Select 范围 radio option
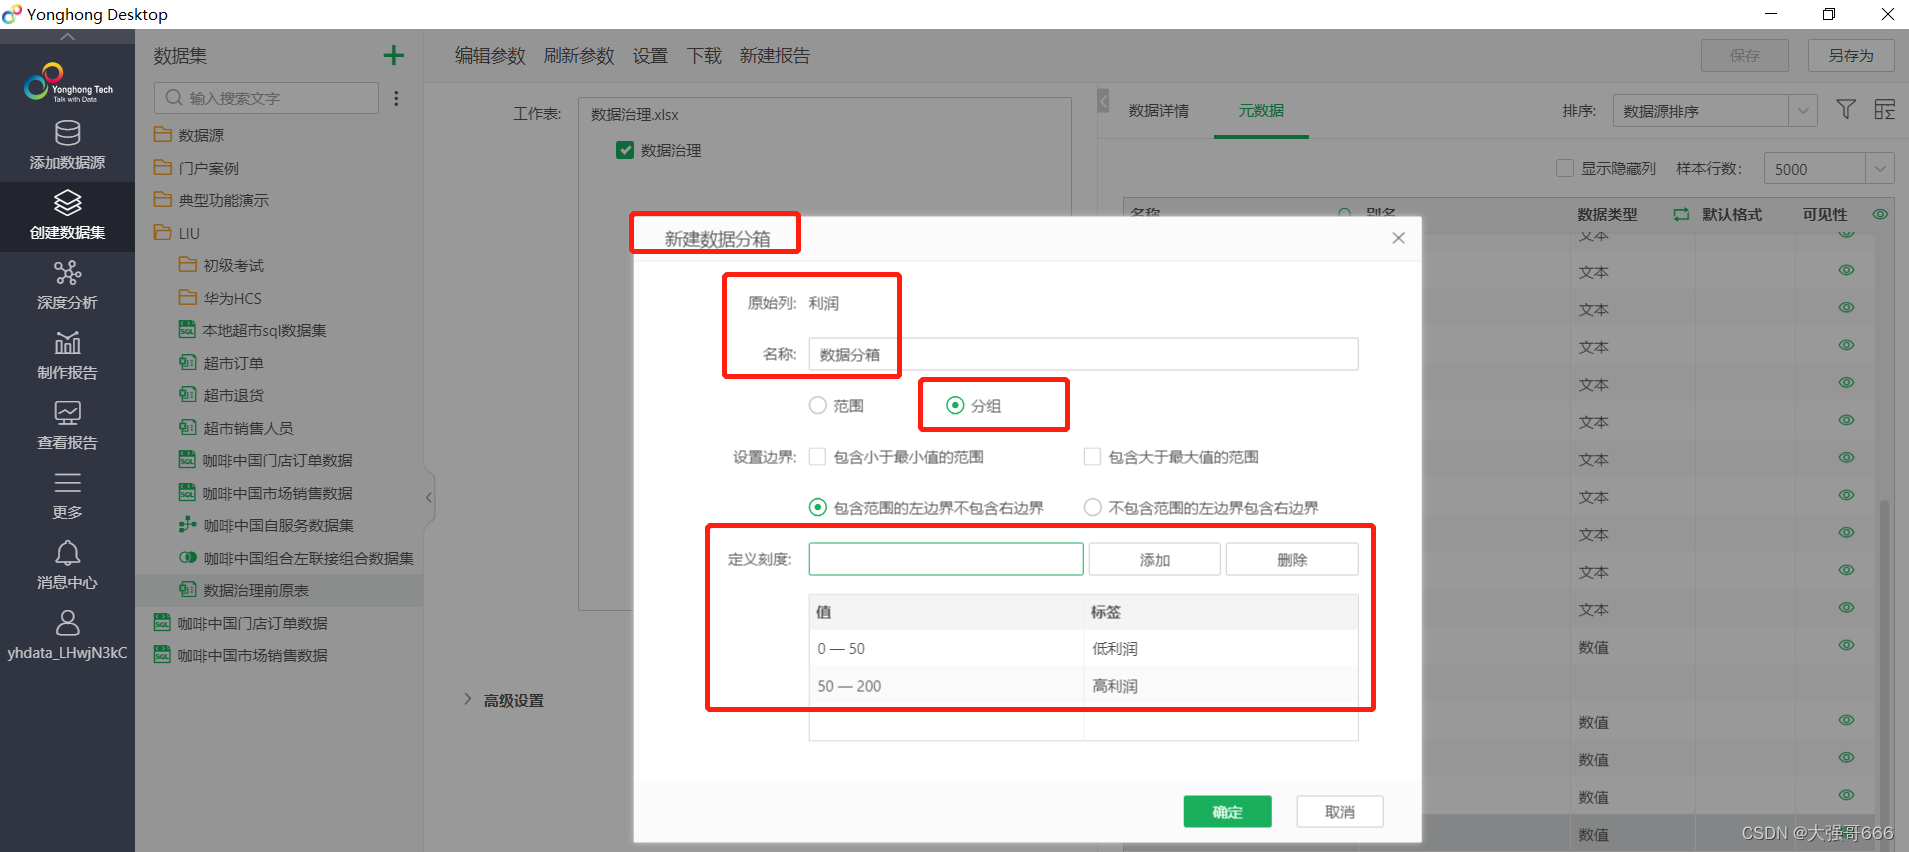Image resolution: width=1909 pixels, height=852 pixels. 818,405
